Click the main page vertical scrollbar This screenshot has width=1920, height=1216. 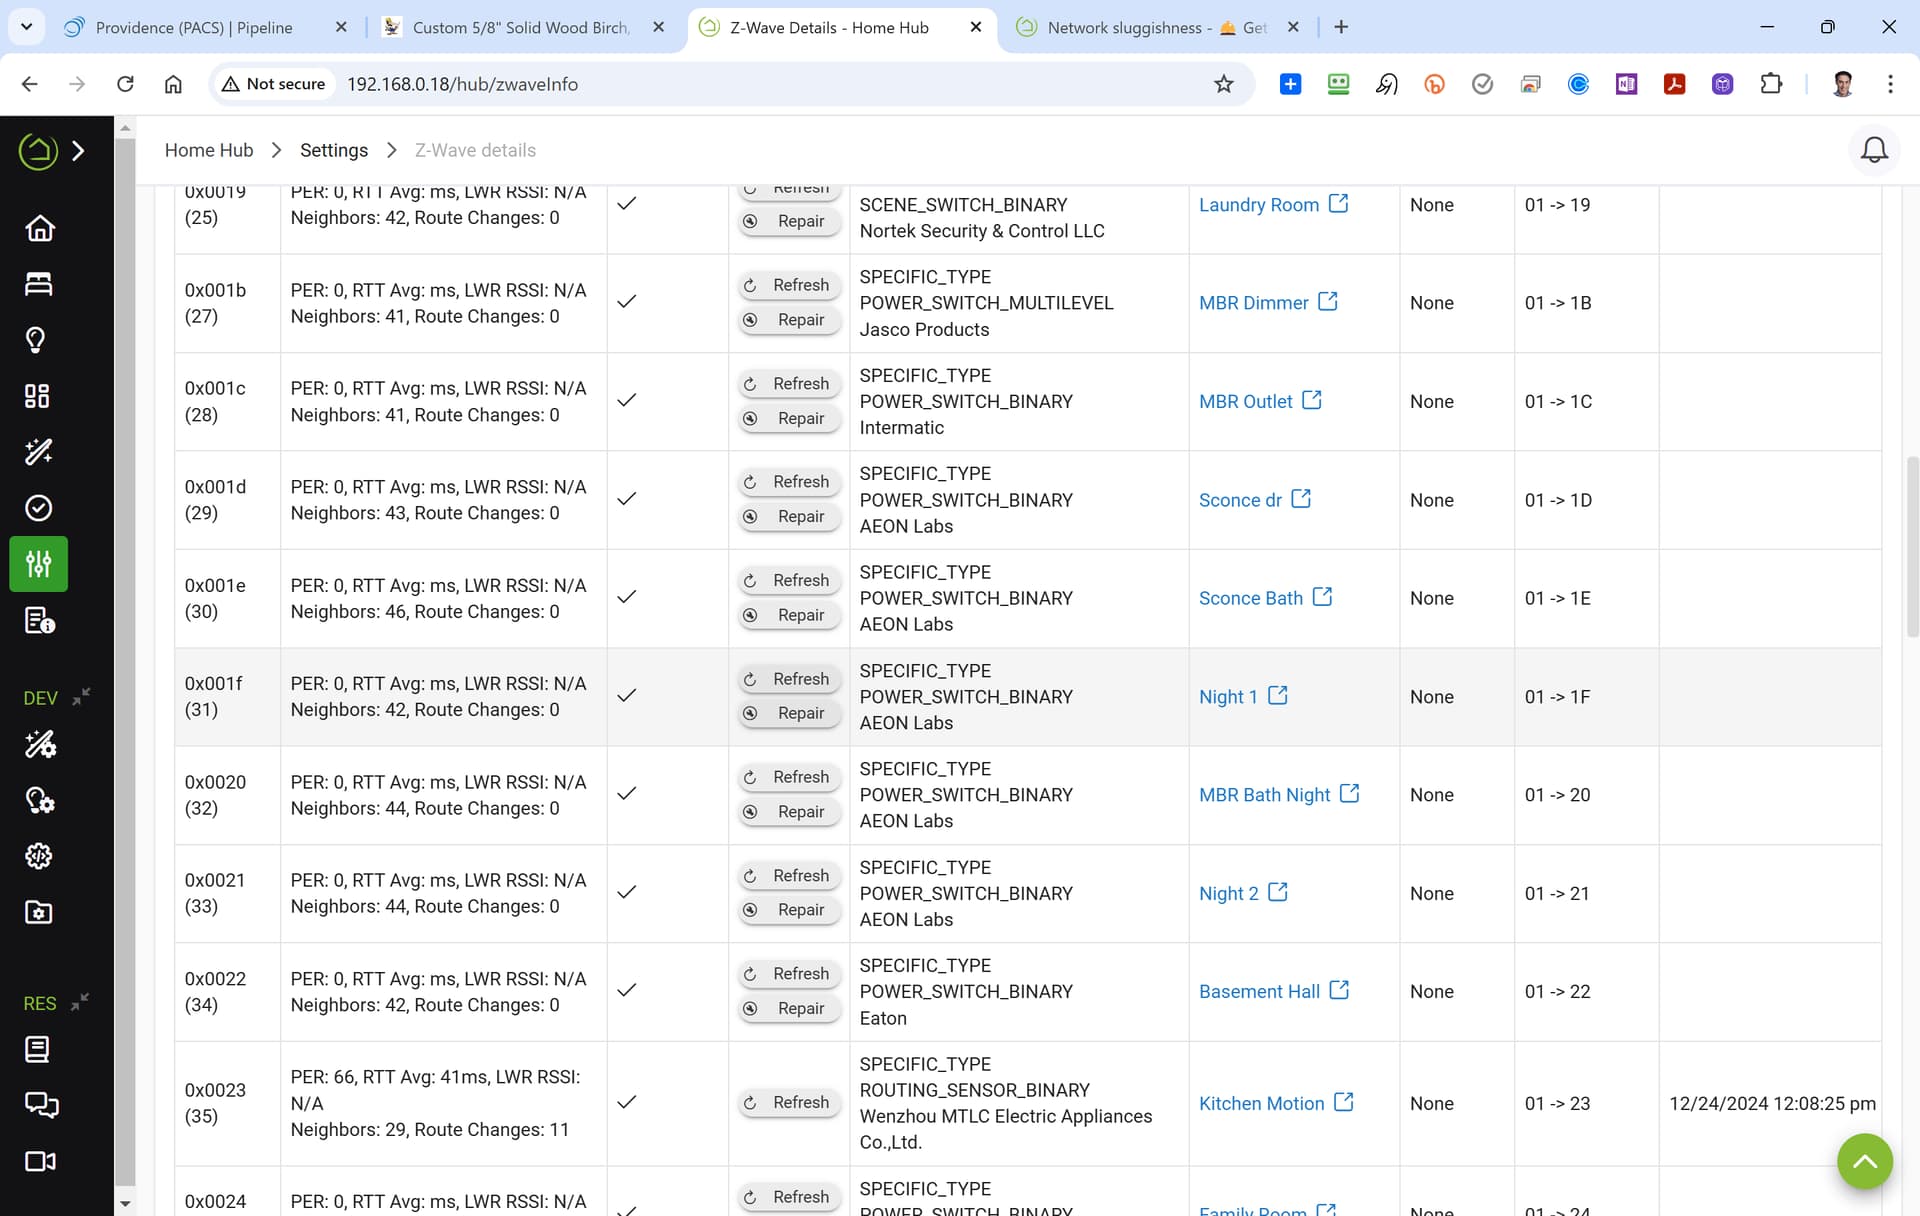pyautogui.click(x=1912, y=546)
